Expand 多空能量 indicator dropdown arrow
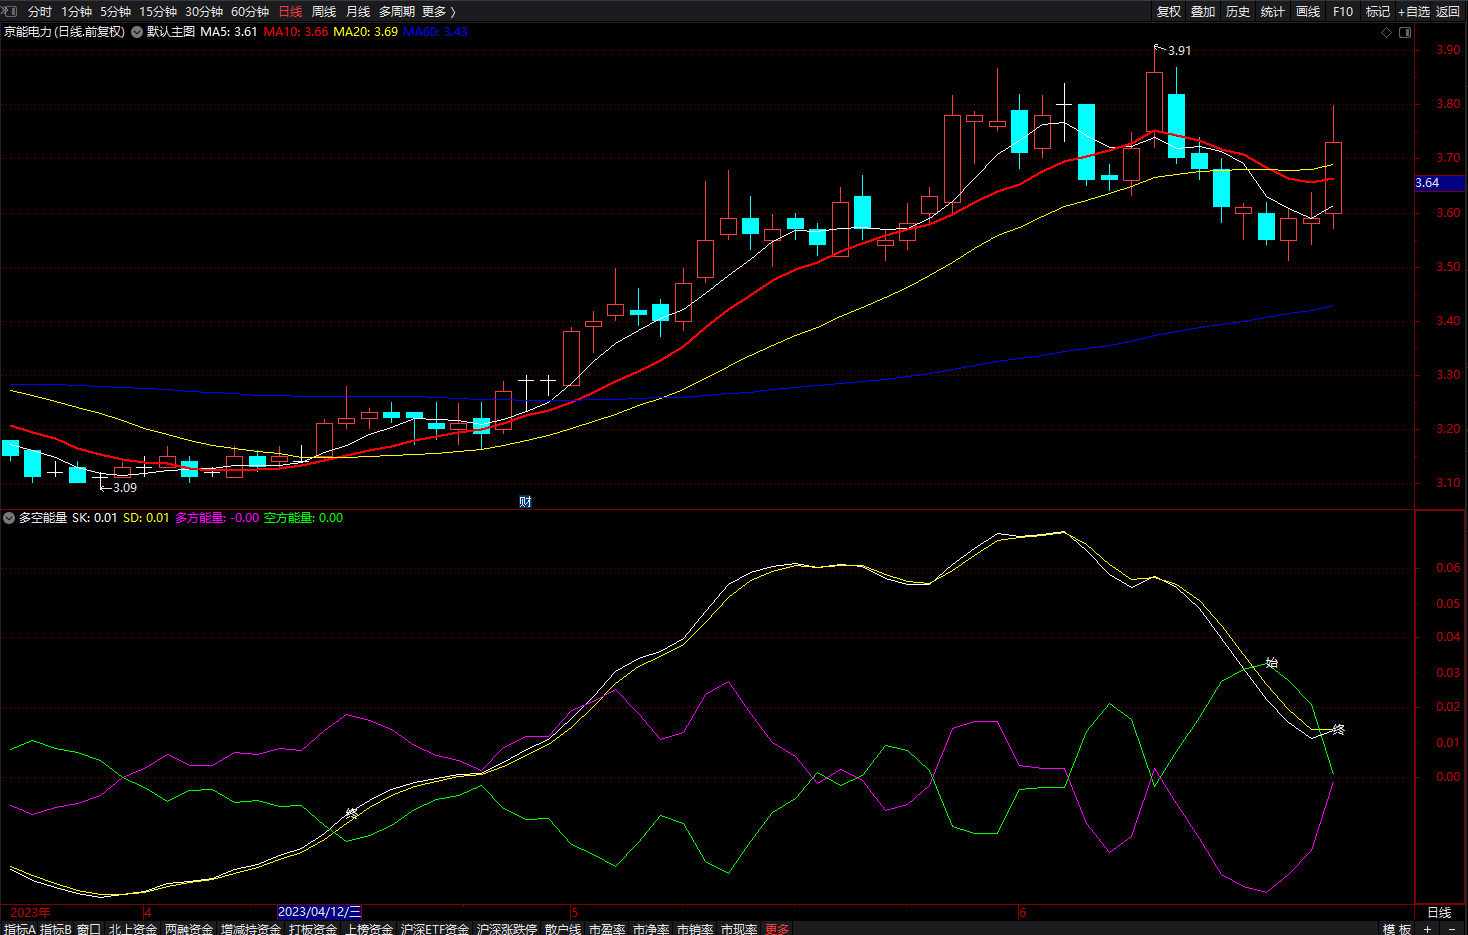Image resolution: width=1468 pixels, height=935 pixels. [9, 518]
